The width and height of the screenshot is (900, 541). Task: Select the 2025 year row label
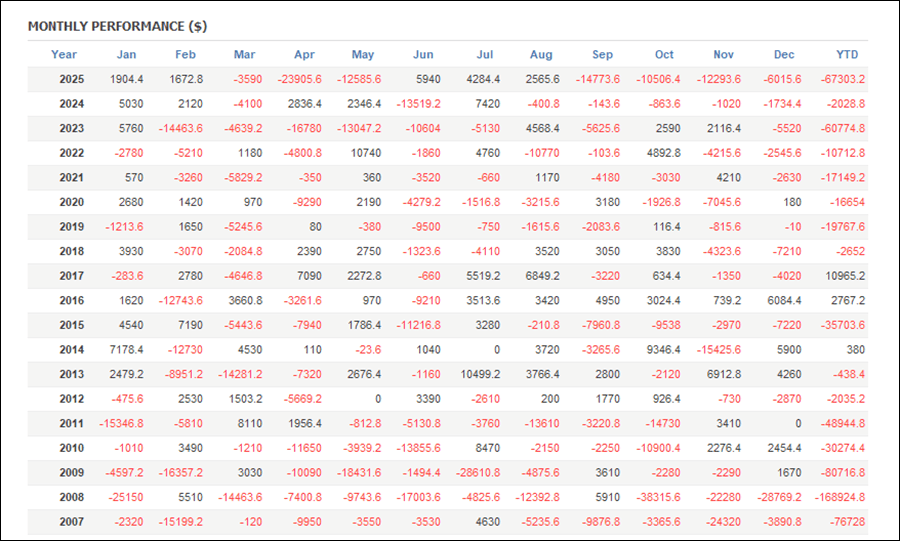(71, 80)
